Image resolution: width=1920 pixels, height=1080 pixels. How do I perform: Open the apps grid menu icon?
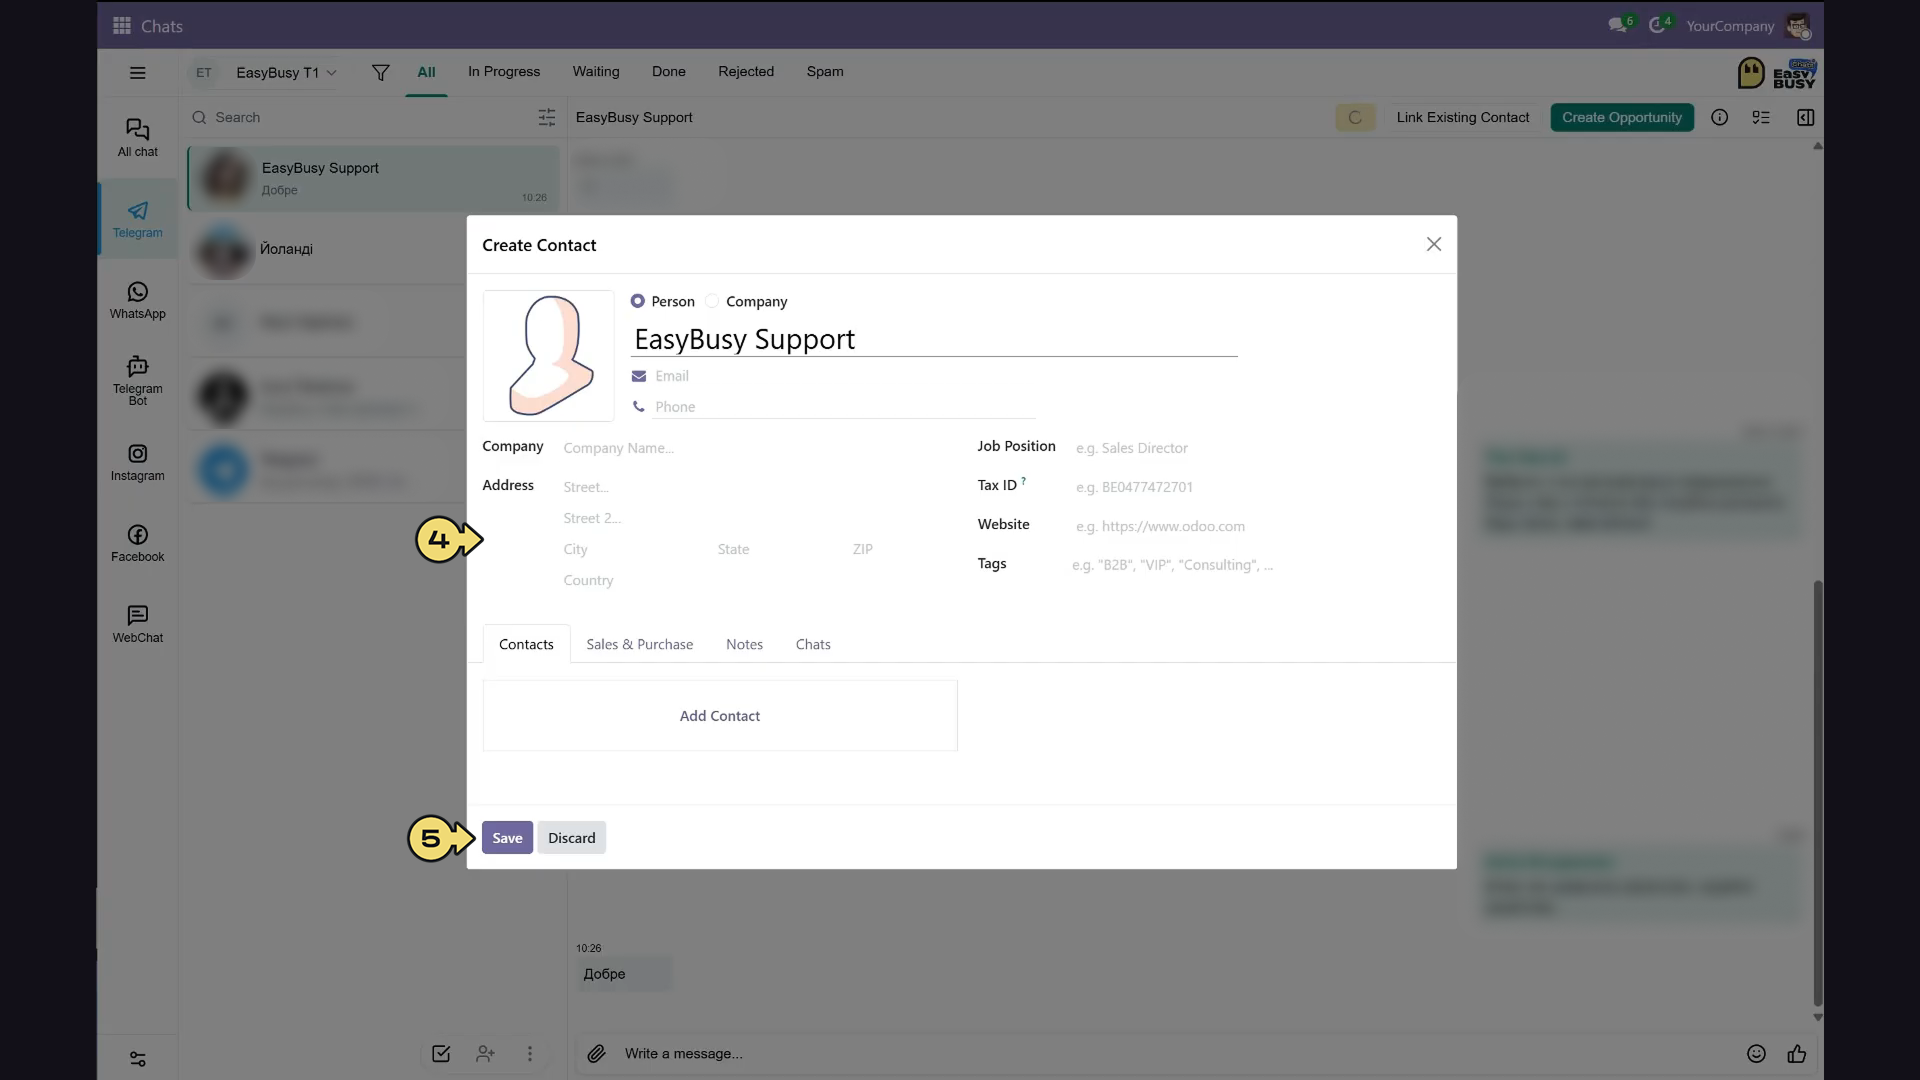(x=122, y=26)
